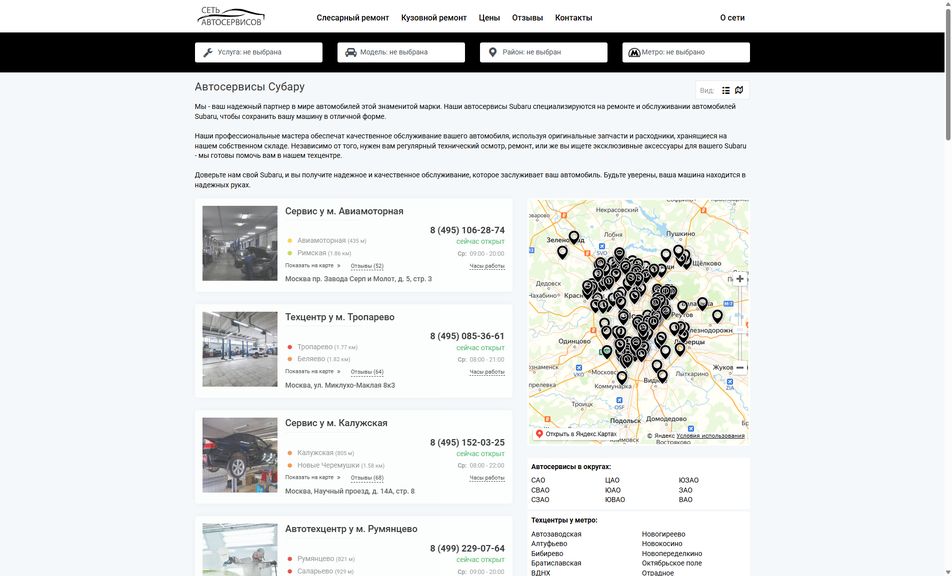Open Сервис у м. Авиамоторная title
Image resolution: width=952 pixels, height=576 pixels.
tap(344, 211)
